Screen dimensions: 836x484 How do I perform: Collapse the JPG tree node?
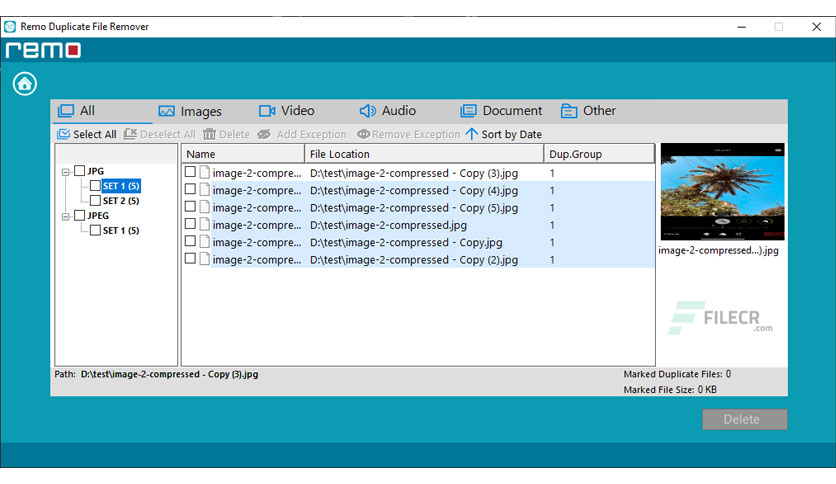65,172
